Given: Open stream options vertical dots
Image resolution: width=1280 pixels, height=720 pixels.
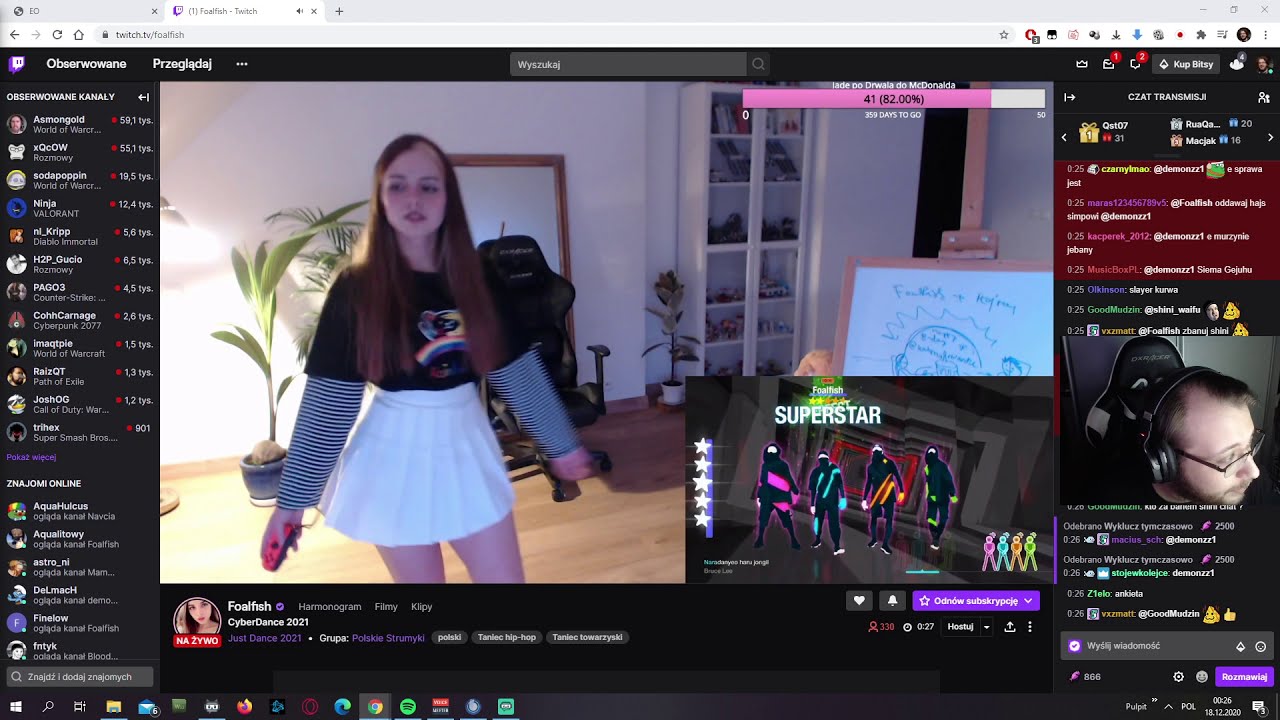Looking at the screenshot, I should click(1029, 627).
